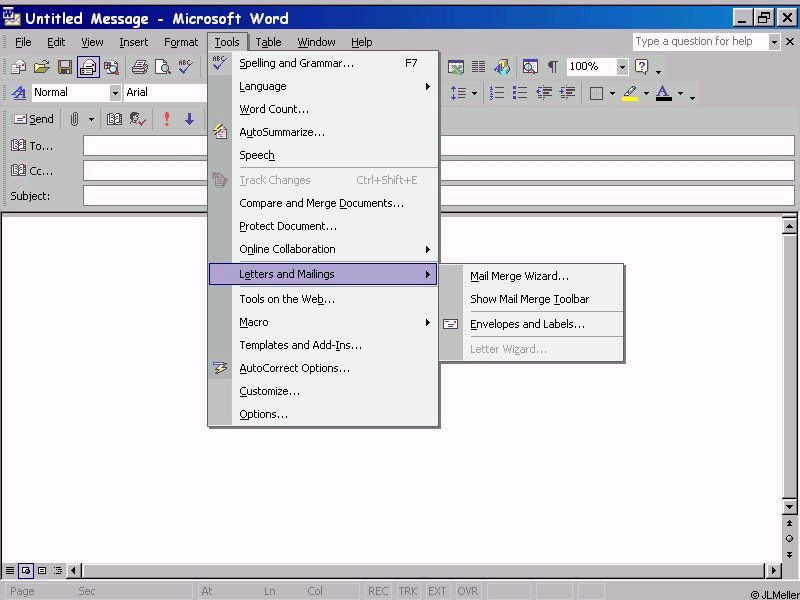Click the blue low importance arrow
800x600 pixels.
[189, 119]
